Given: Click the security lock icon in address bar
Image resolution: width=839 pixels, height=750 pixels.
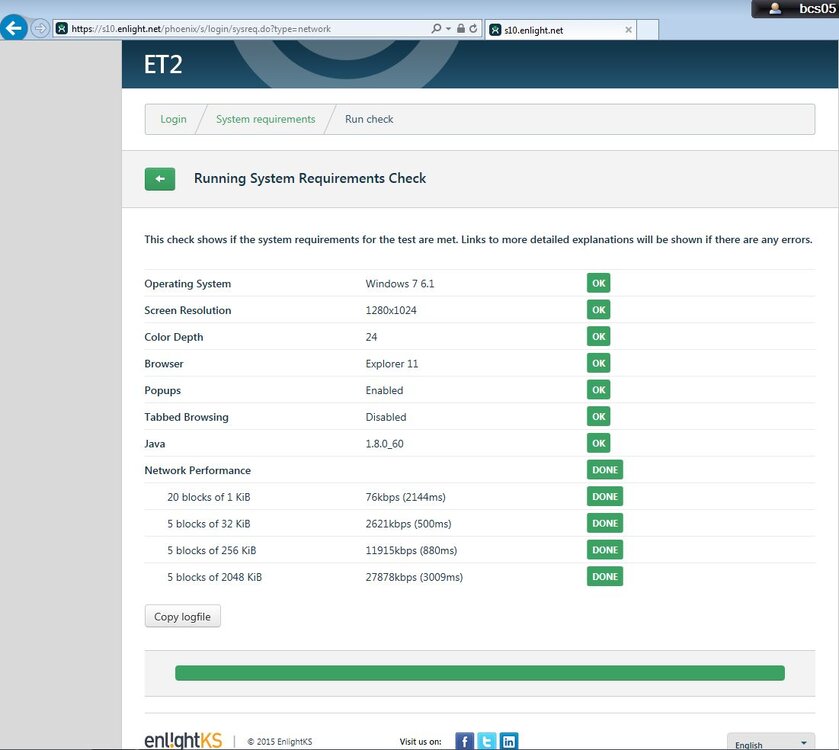Looking at the screenshot, I should [x=461, y=28].
